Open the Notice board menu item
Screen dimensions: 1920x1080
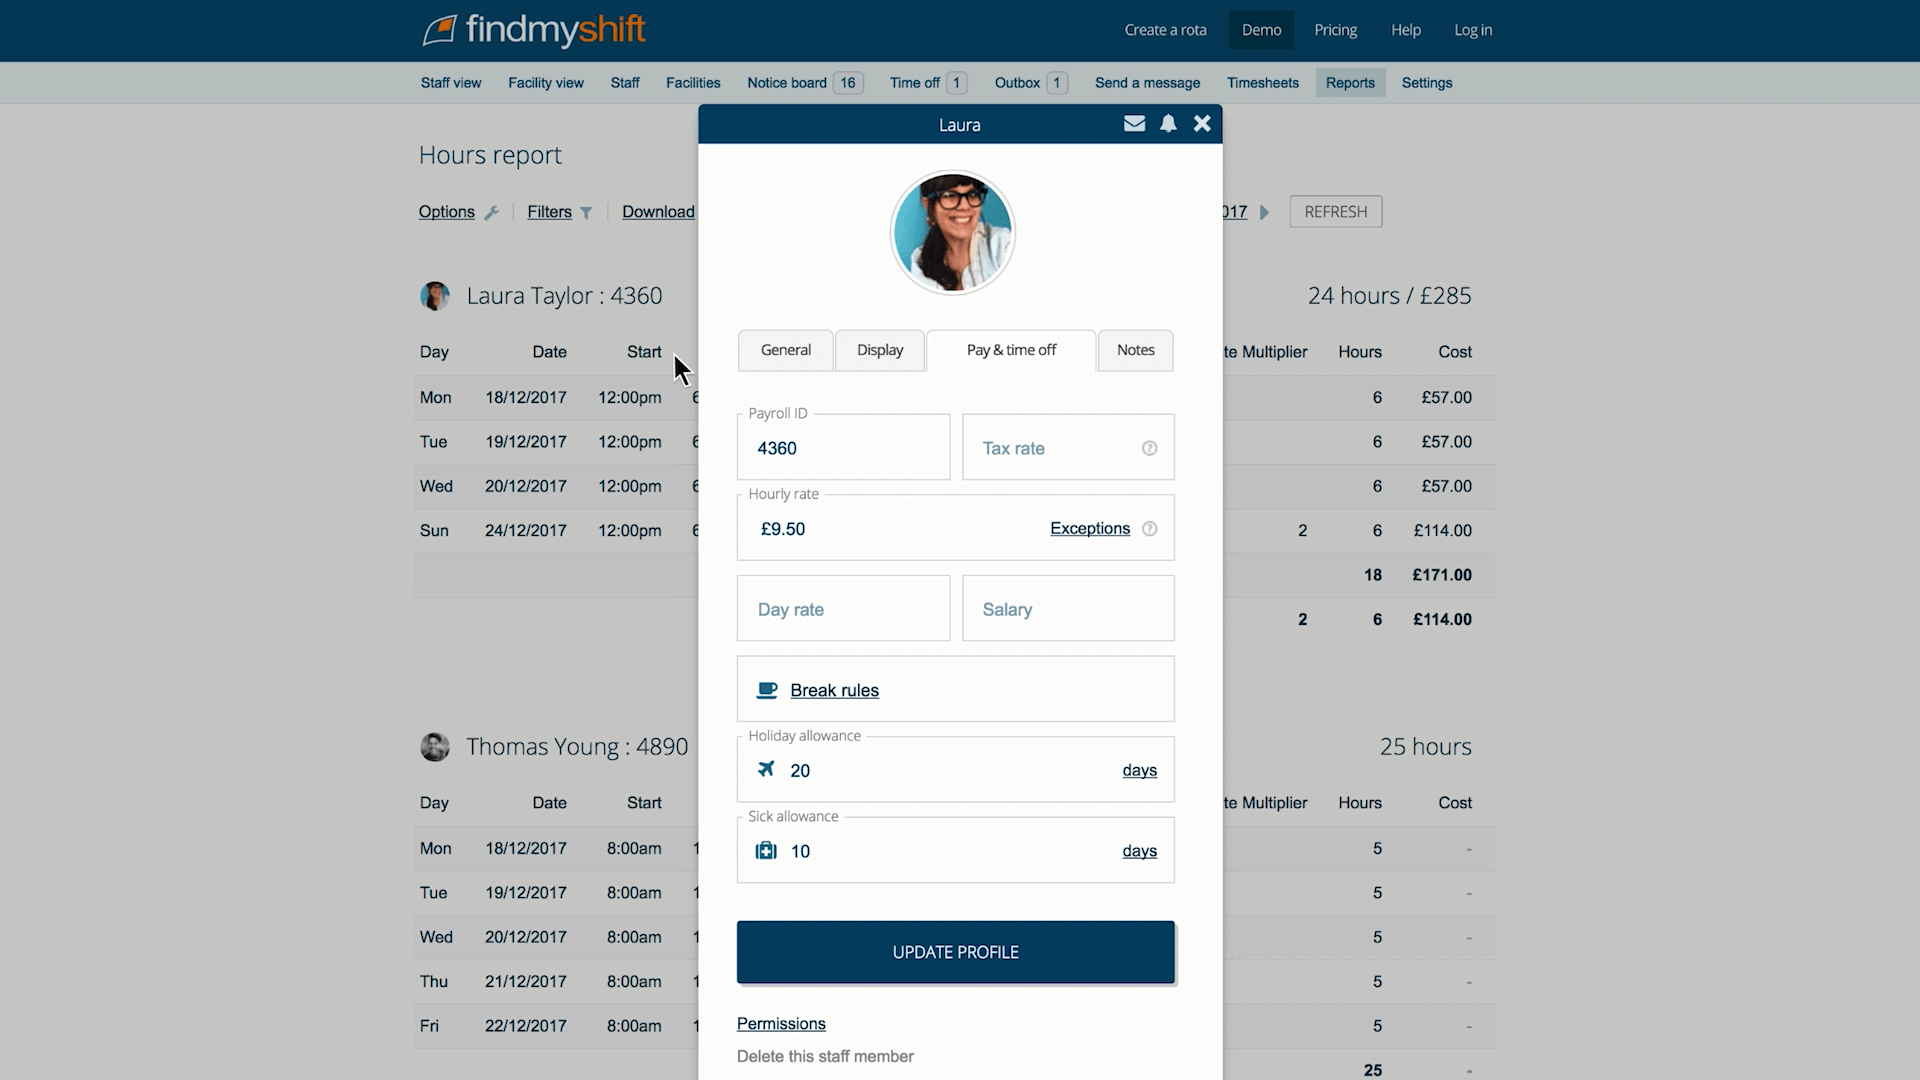click(804, 83)
